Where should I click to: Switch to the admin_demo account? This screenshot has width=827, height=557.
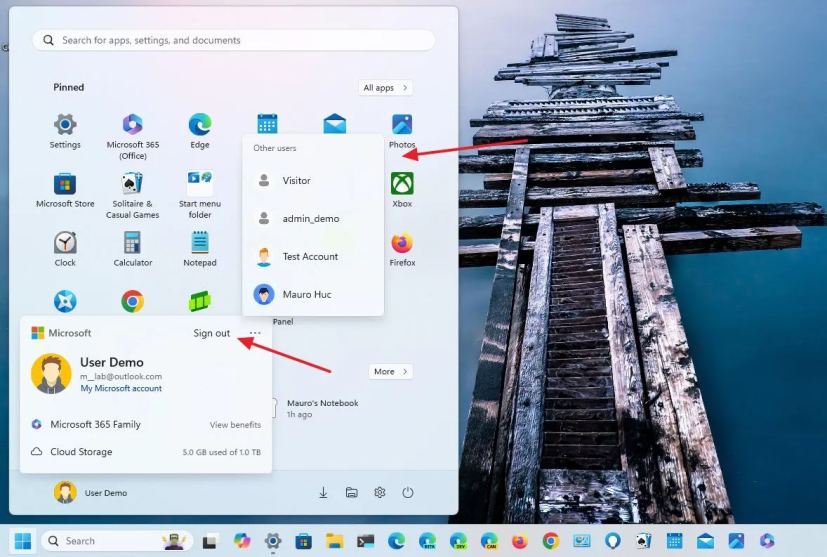click(313, 218)
